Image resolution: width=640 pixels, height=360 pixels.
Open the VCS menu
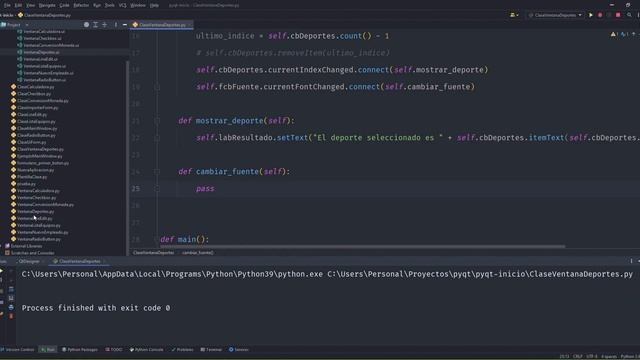122,5
